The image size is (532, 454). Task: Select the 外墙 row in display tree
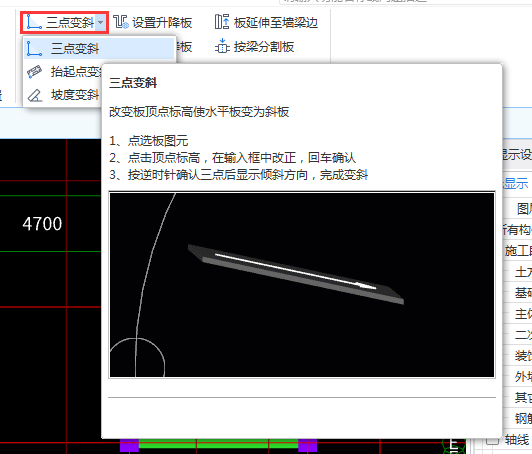tap(523, 377)
